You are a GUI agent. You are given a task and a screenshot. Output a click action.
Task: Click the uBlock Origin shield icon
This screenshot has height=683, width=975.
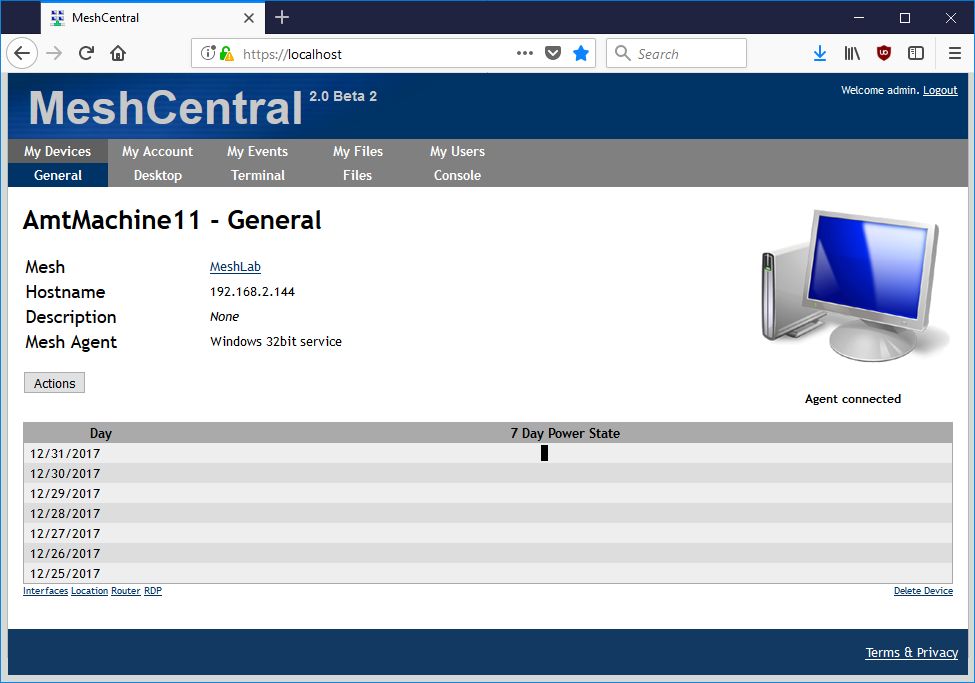884,54
